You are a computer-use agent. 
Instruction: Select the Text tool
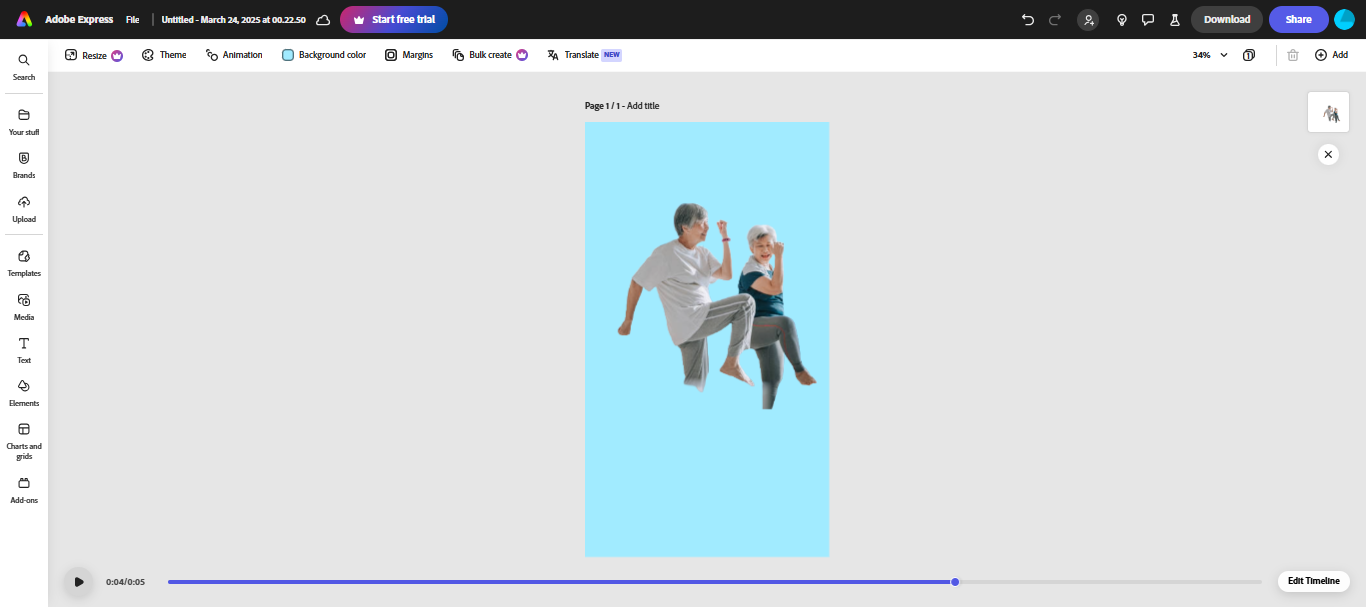click(24, 350)
